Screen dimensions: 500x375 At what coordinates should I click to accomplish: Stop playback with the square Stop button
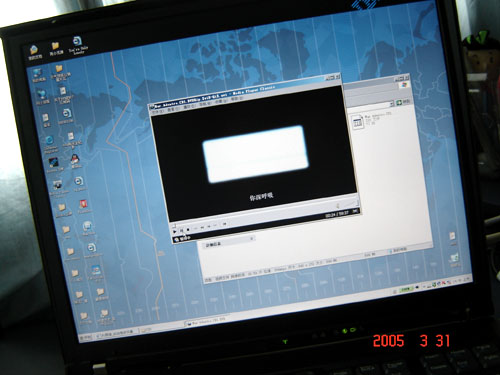188,230
